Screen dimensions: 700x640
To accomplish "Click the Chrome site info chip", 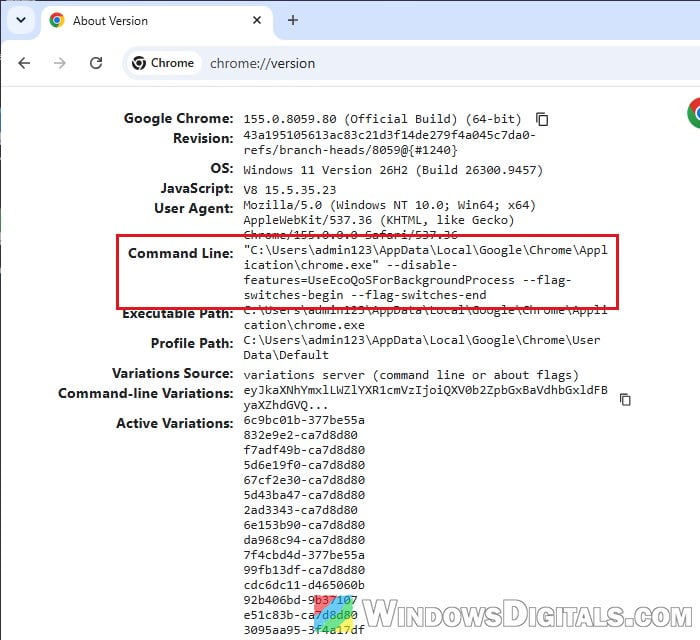I will (x=163, y=63).
